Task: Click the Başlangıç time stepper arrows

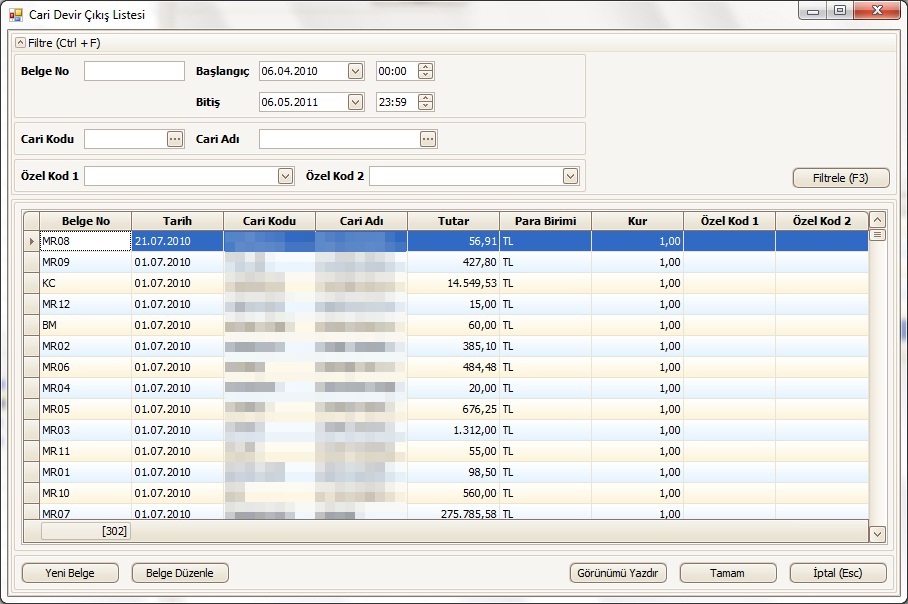Action: pyautogui.click(x=426, y=71)
